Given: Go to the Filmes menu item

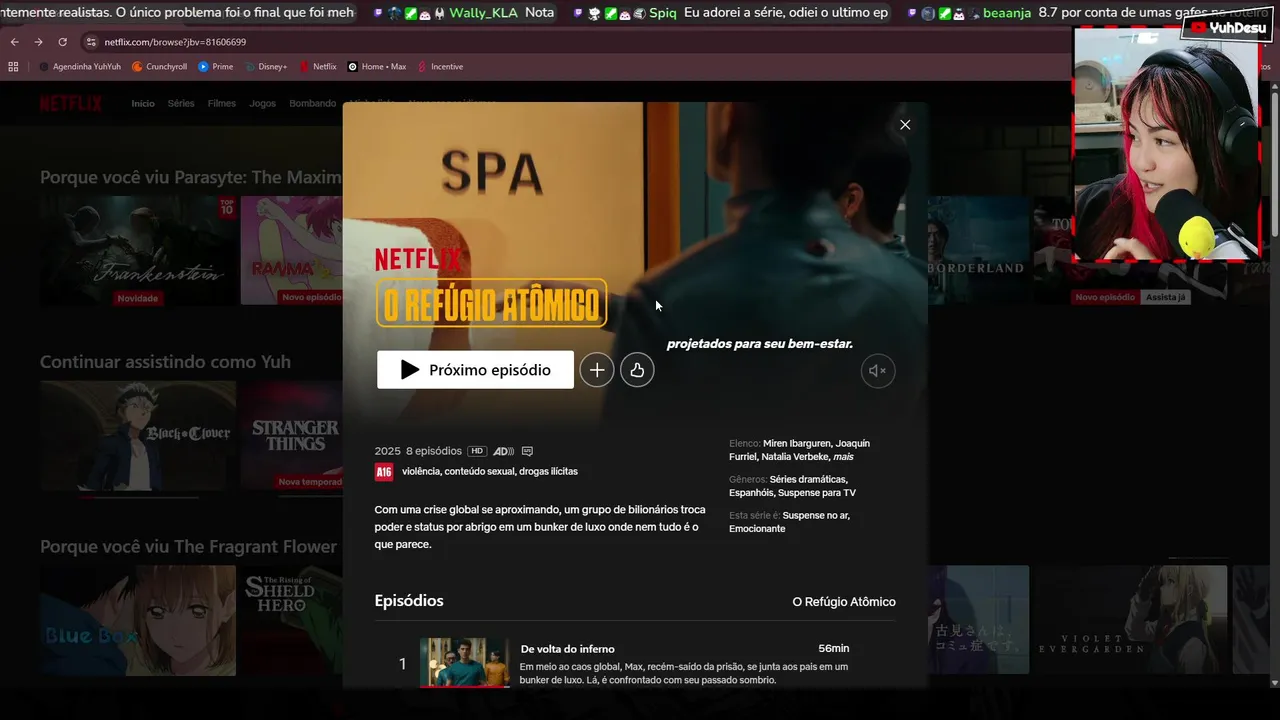Looking at the screenshot, I should pyautogui.click(x=222, y=103).
